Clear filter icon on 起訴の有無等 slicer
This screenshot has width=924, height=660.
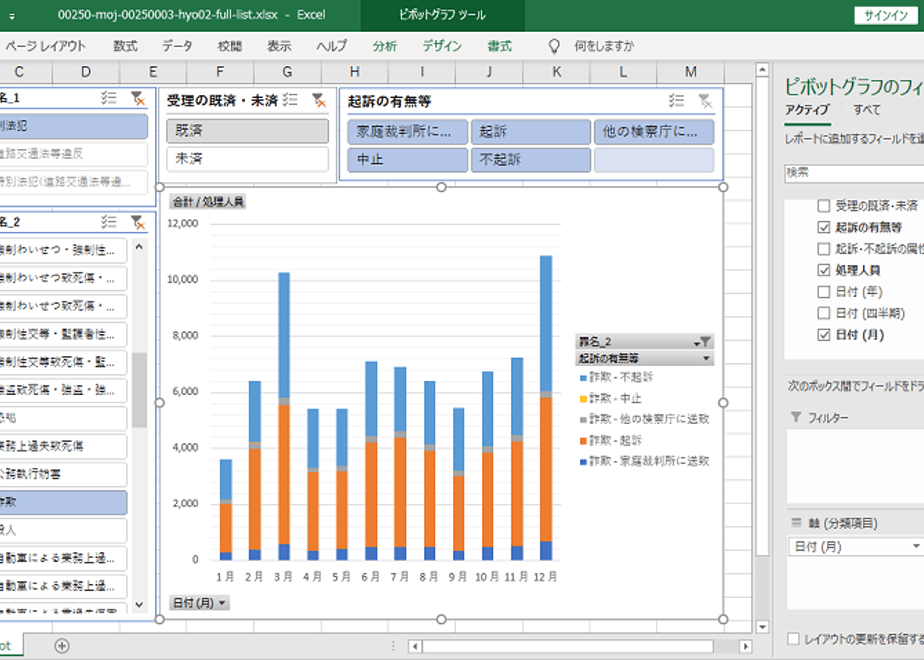point(705,101)
